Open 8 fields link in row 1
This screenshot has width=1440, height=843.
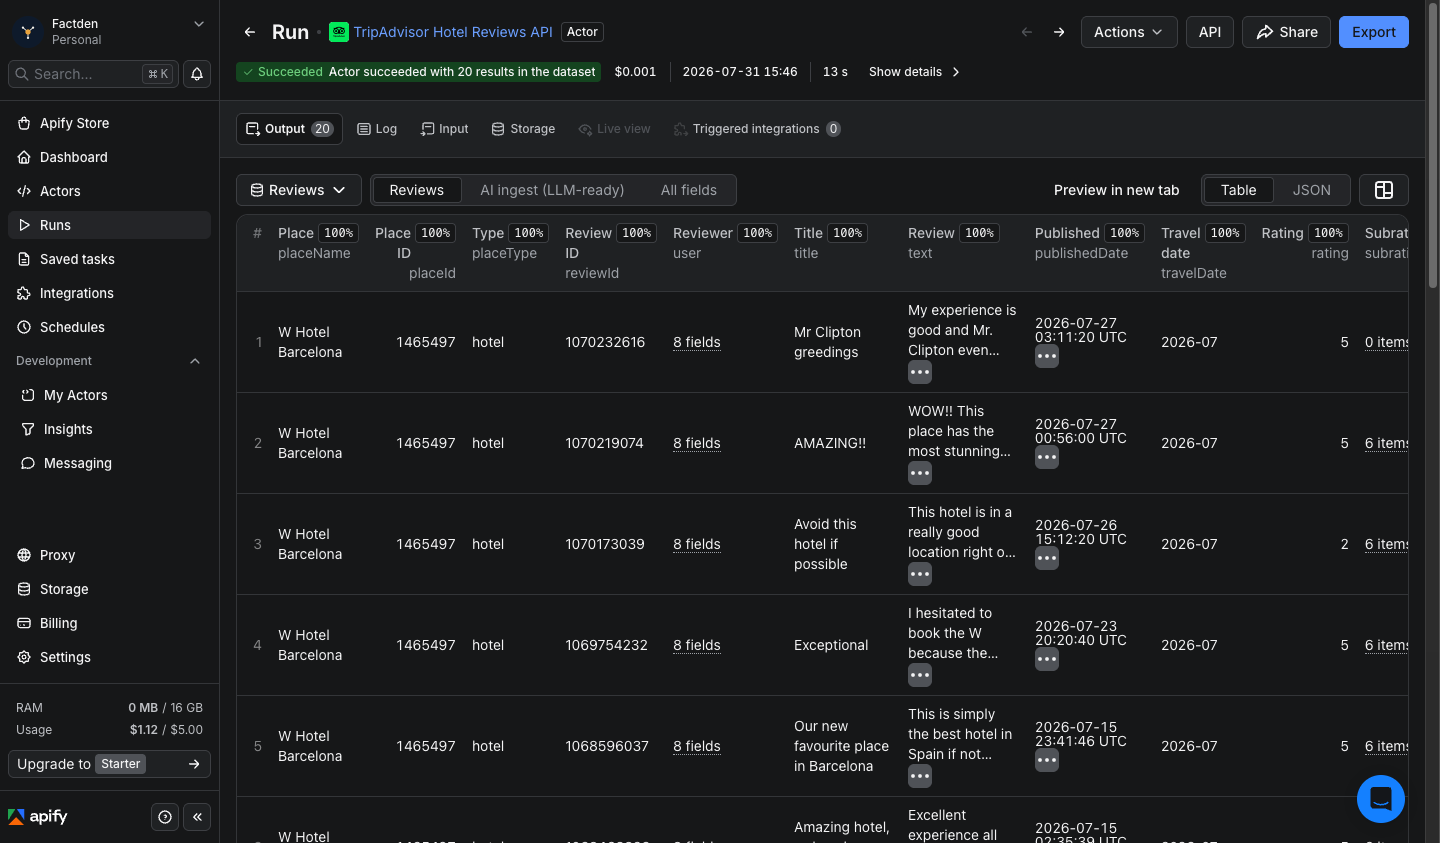coord(697,342)
